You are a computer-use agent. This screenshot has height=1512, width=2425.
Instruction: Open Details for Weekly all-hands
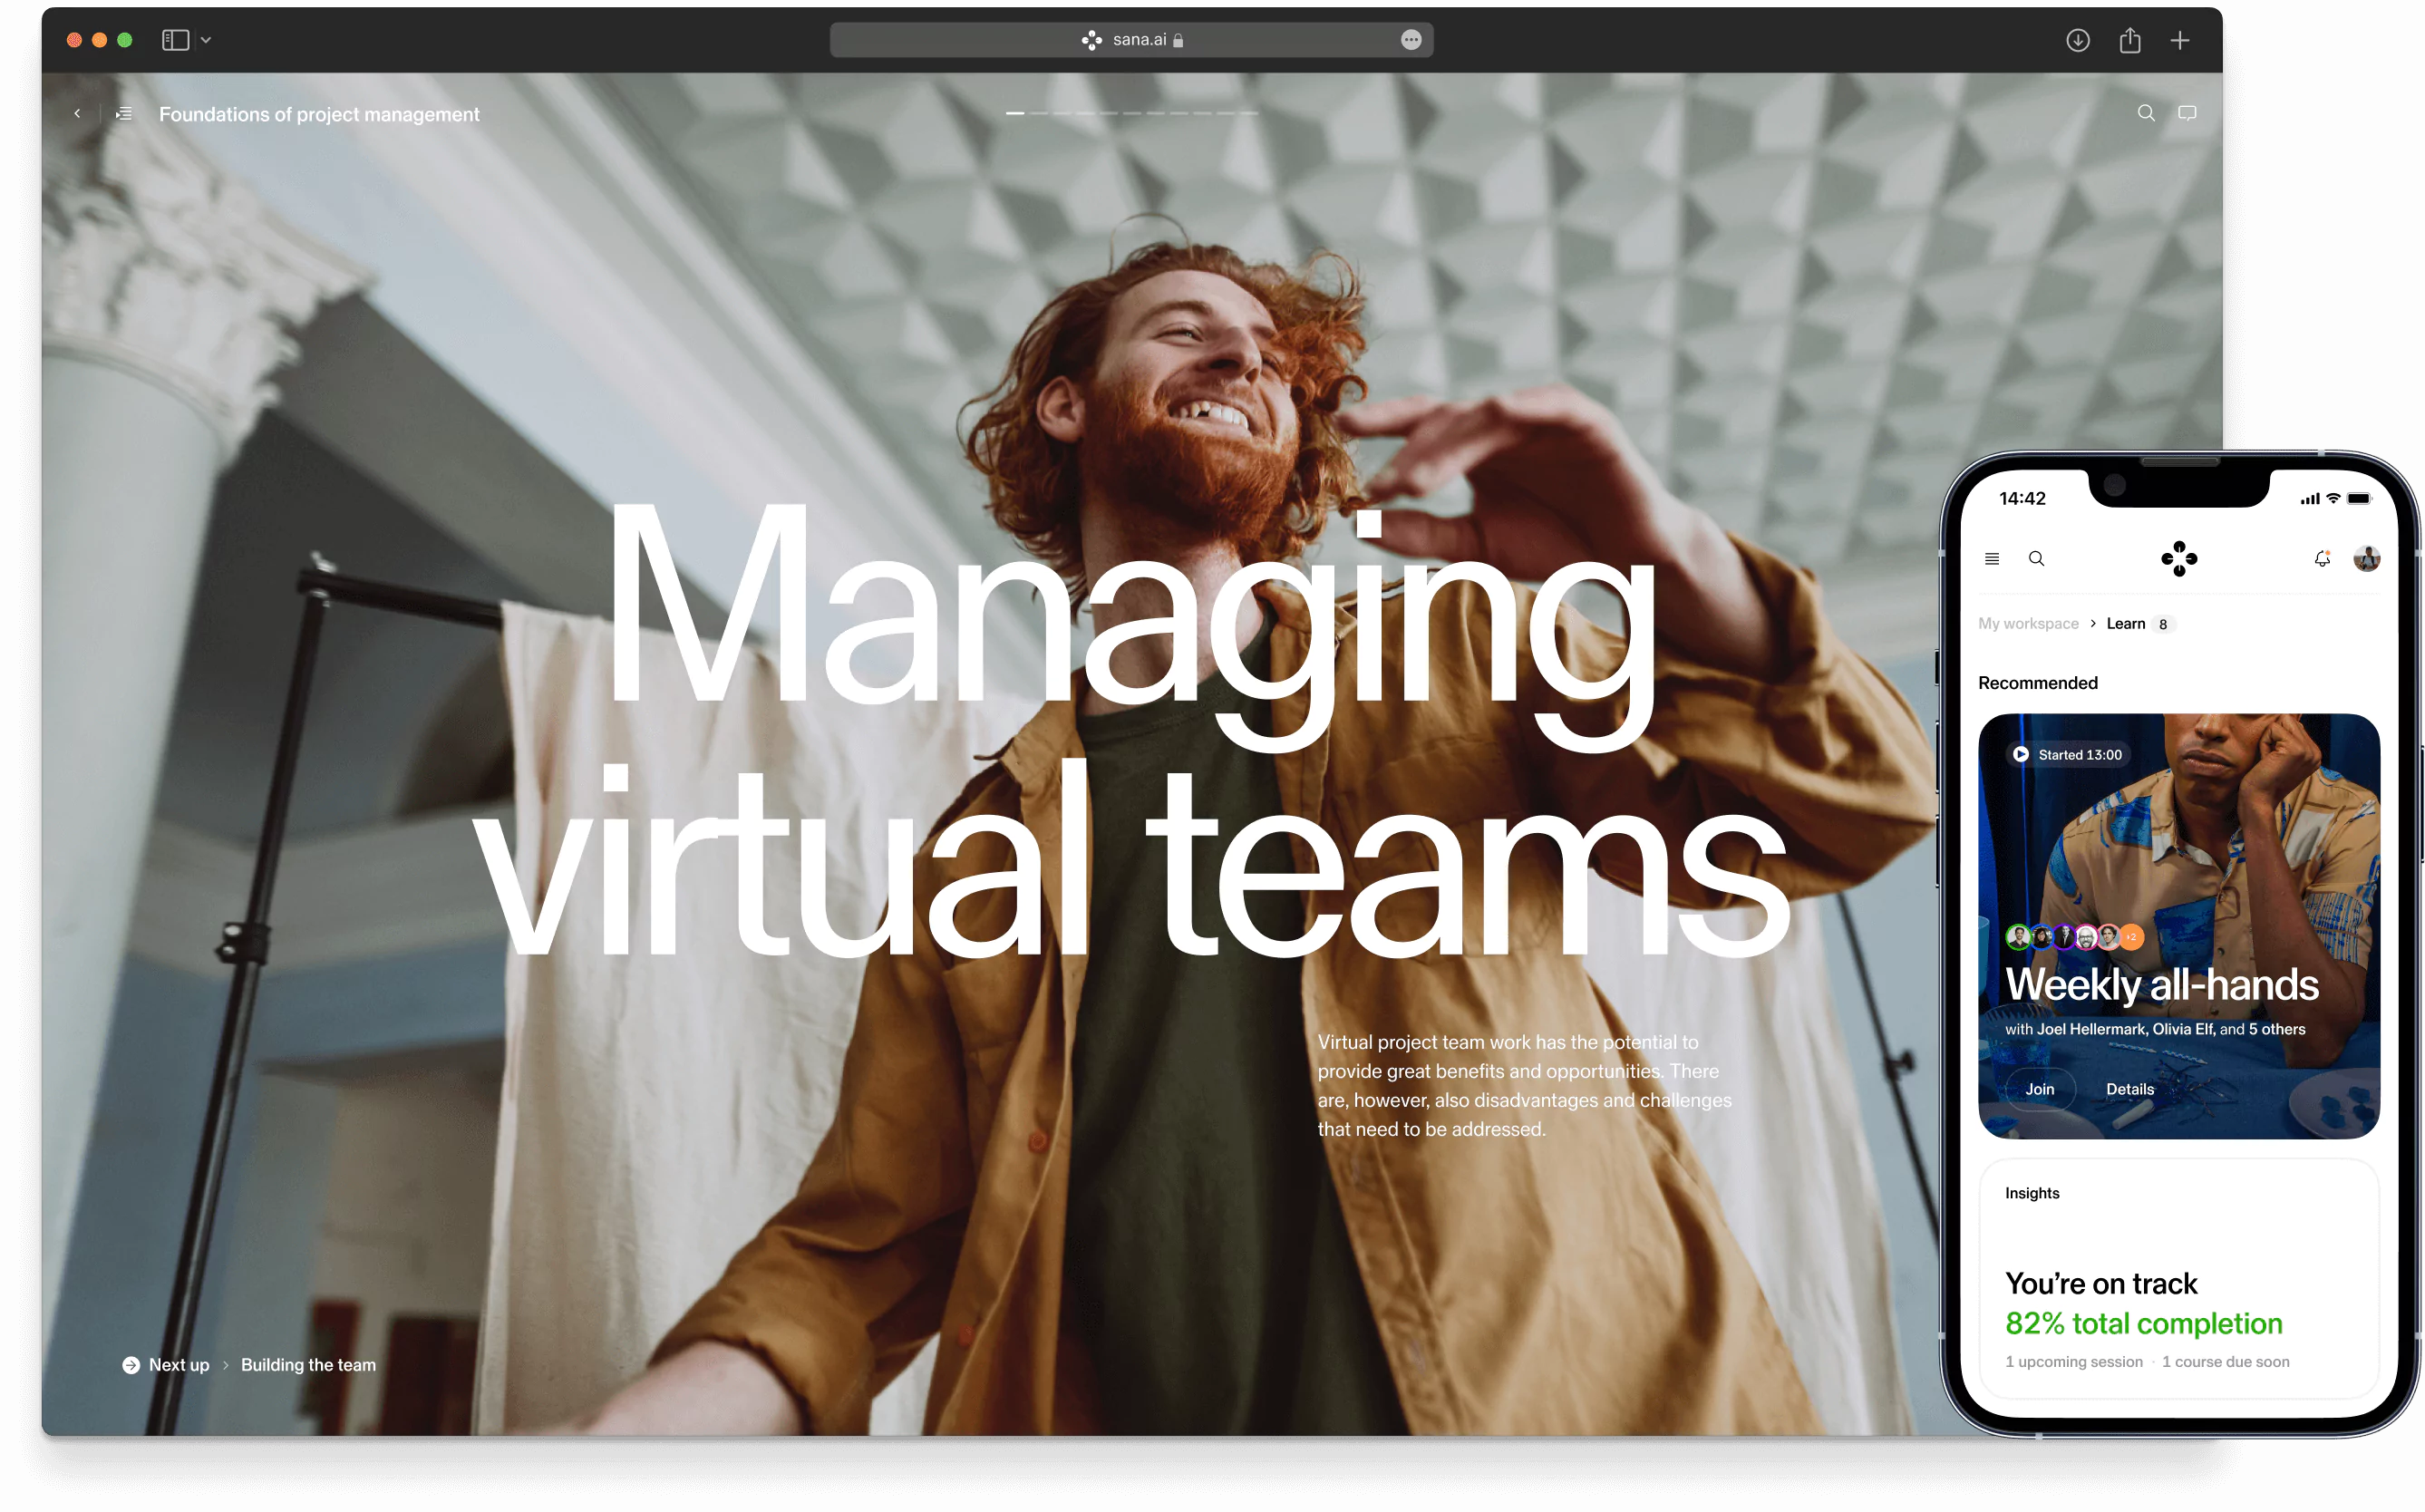(2129, 1089)
